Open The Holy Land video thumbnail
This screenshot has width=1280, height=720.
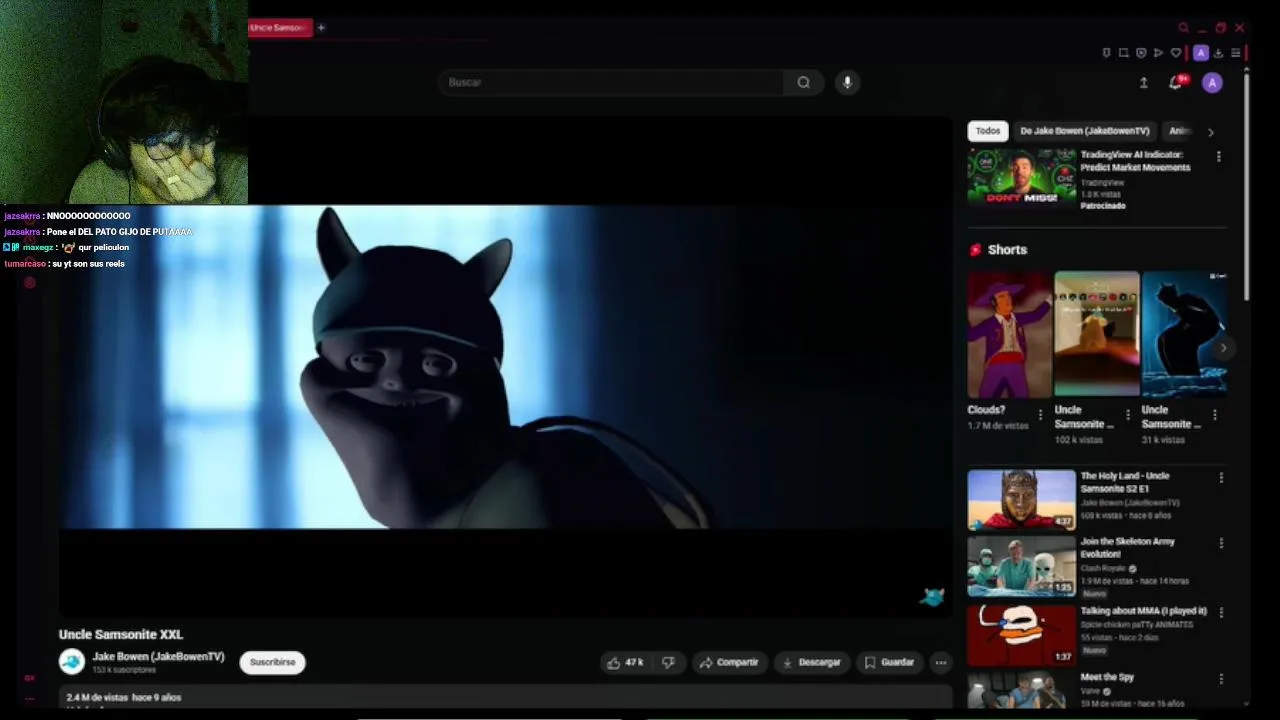(1021, 500)
